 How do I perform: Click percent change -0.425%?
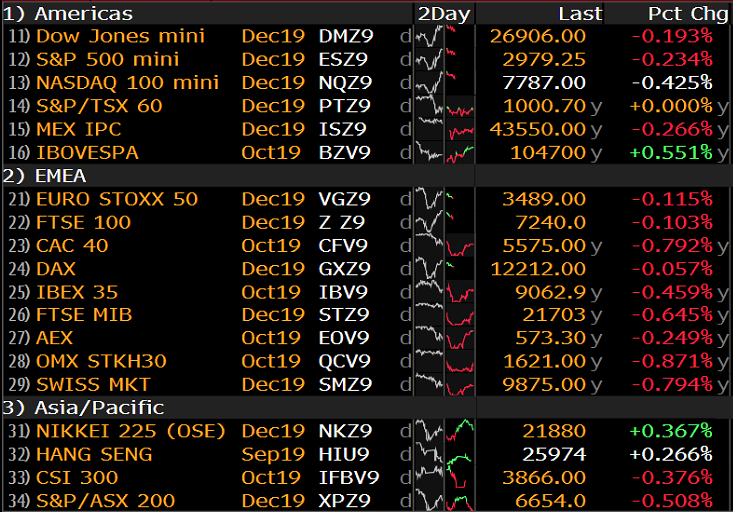coord(672,83)
